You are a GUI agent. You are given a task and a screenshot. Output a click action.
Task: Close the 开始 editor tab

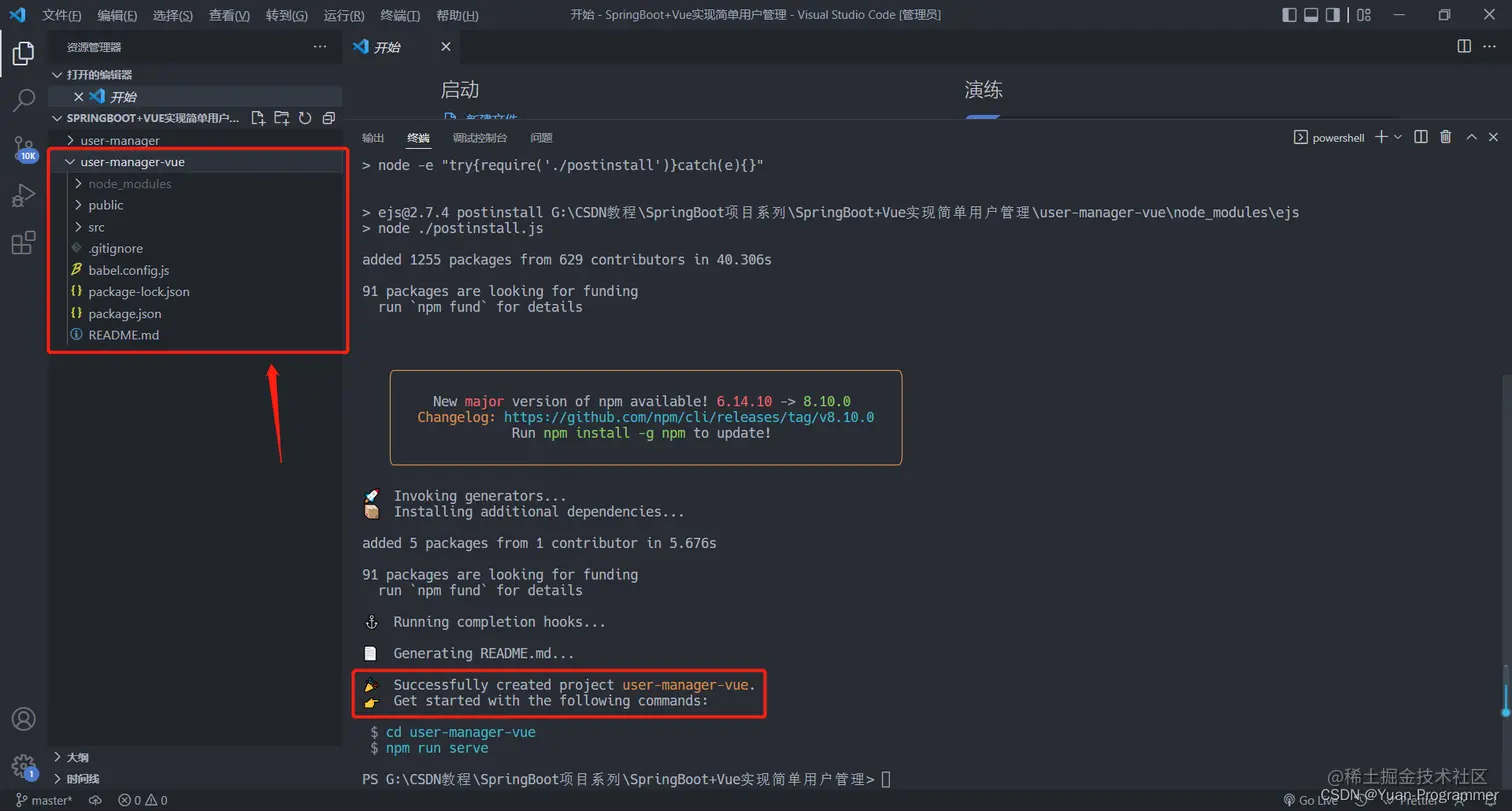point(446,47)
